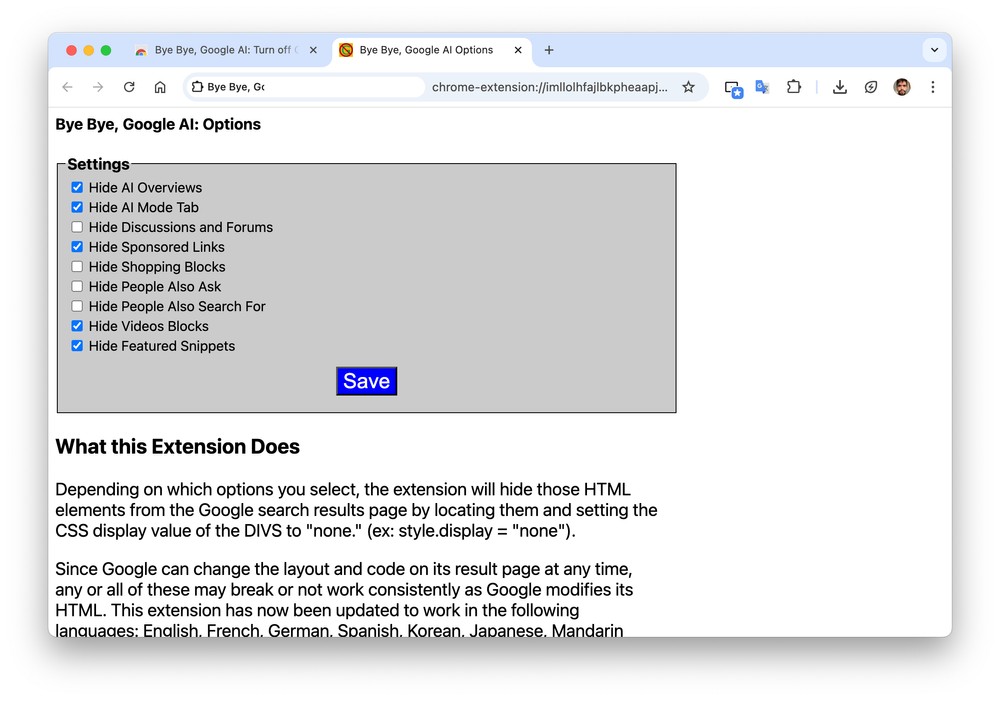
Task: Disable Hide Featured Snippets checkbox
Action: [x=77, y=346]
